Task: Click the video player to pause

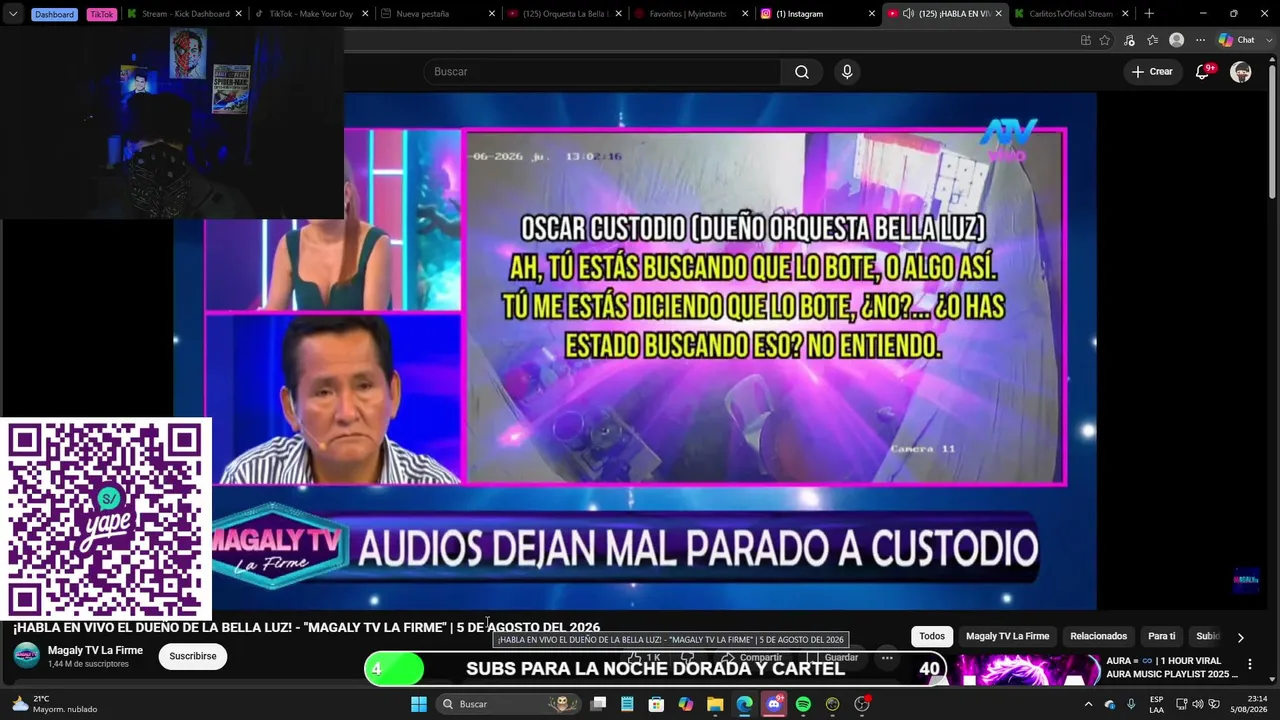Action: tap(635, 351)
